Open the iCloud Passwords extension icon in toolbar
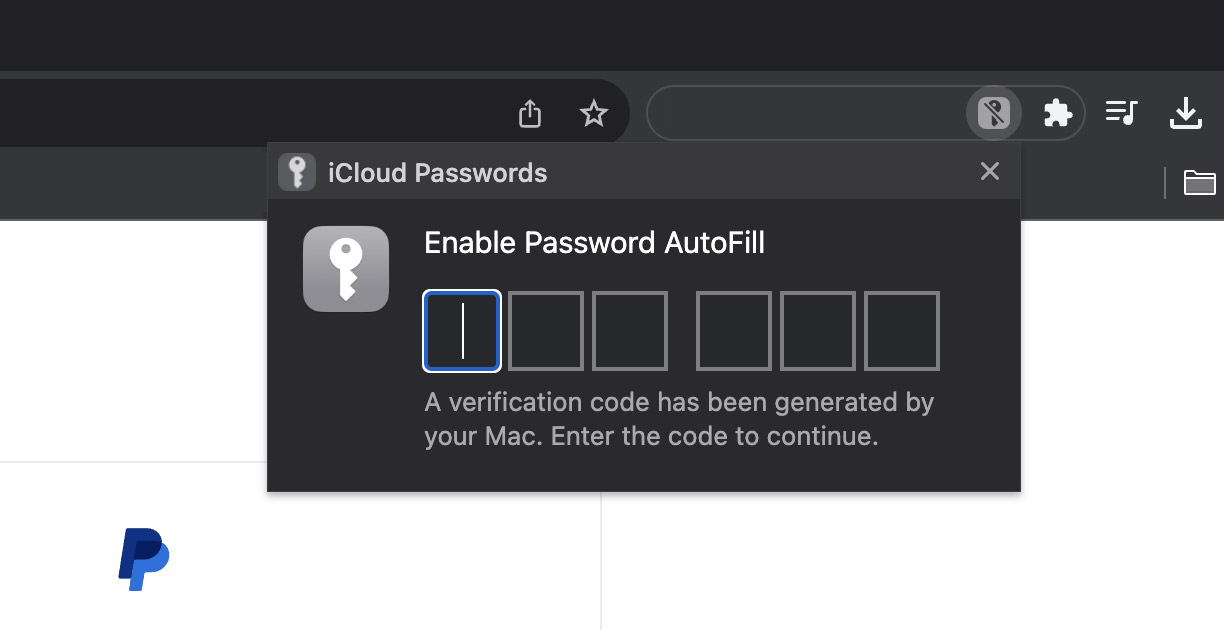The height and width of the screenshot is (630, 1224). (x=993, y=113)
